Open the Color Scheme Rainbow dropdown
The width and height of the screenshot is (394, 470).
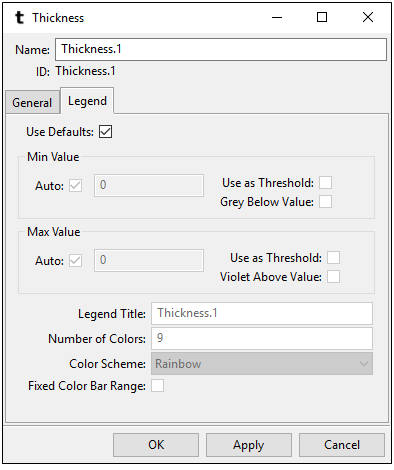[262, 364]
